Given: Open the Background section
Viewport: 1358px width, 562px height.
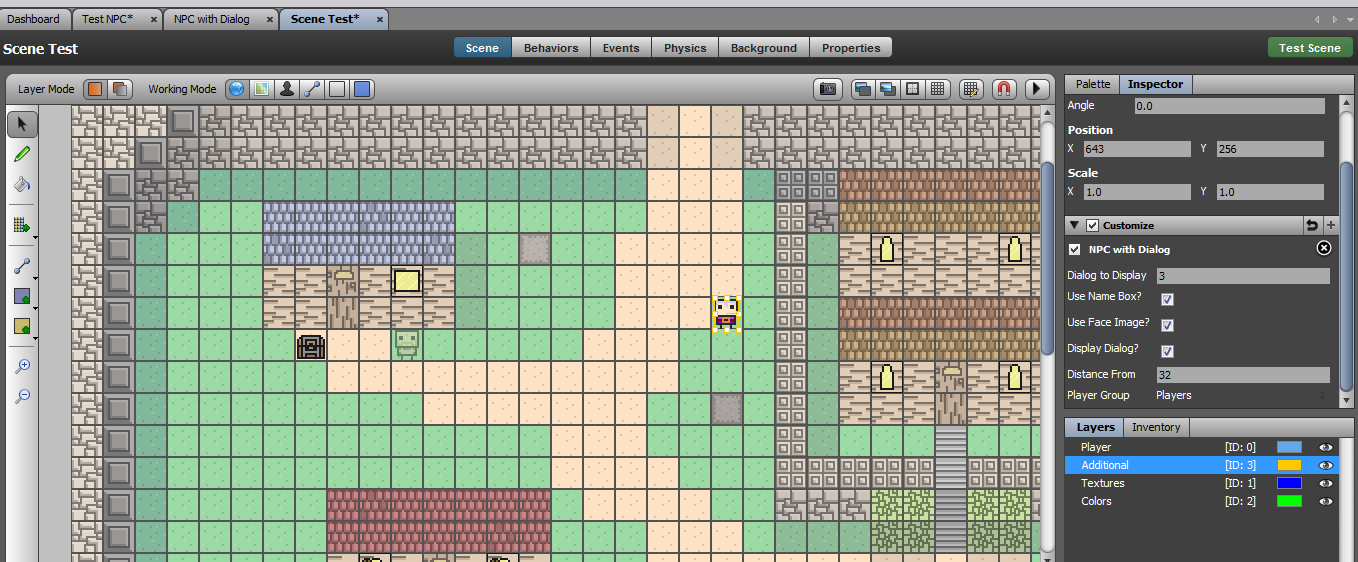Looking at the screenshot, I should point(764,47).
